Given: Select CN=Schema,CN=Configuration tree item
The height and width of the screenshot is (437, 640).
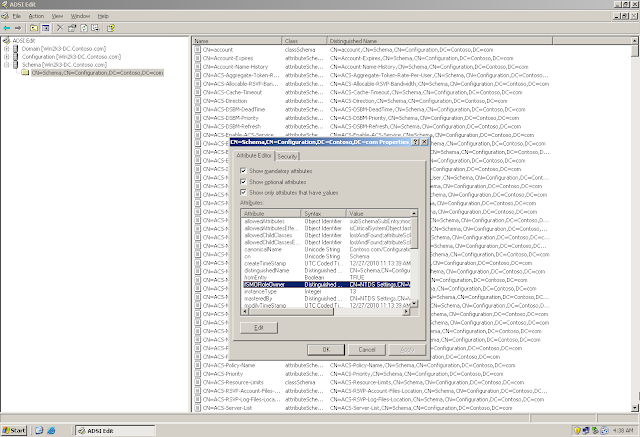Looking at the screenshot, I should coord(97,73).
